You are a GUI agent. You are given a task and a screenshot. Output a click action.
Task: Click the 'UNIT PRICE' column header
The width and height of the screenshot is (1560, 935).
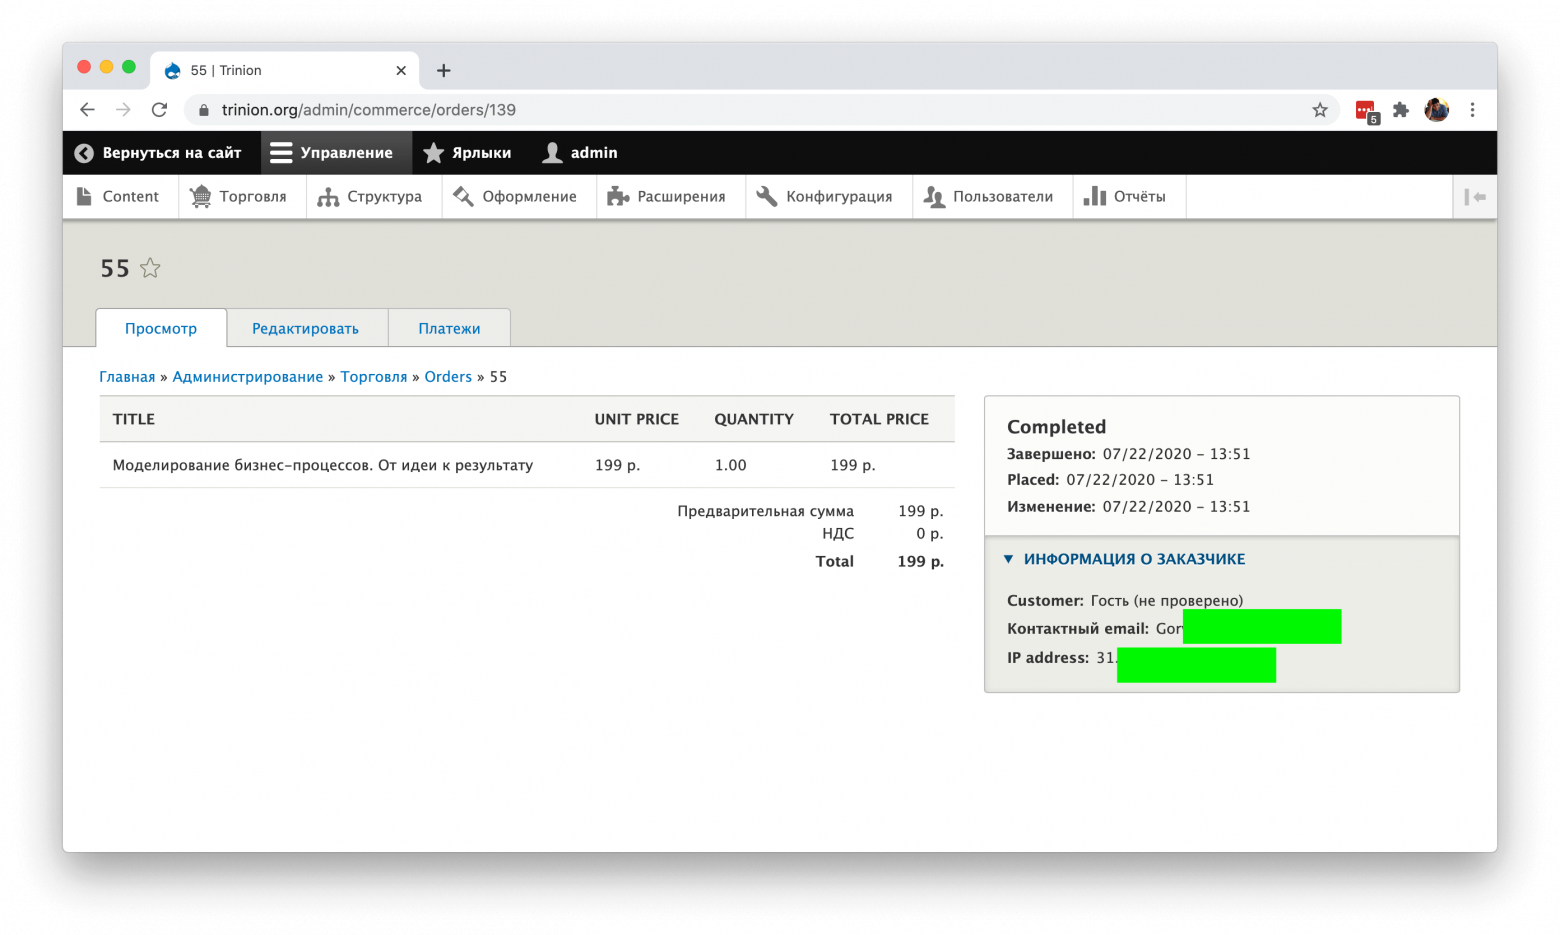click(637, 419)
